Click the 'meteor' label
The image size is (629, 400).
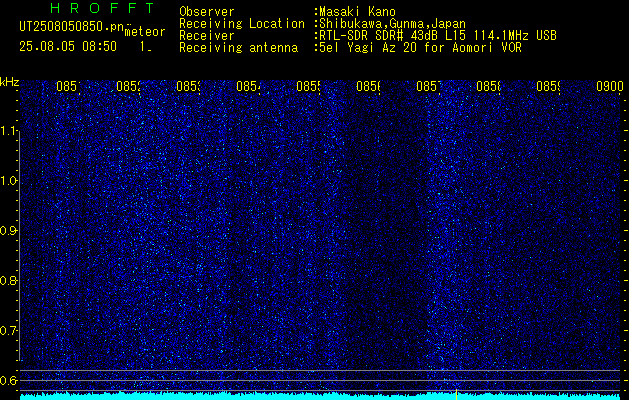pyautogui.click(x=145, y=32)
